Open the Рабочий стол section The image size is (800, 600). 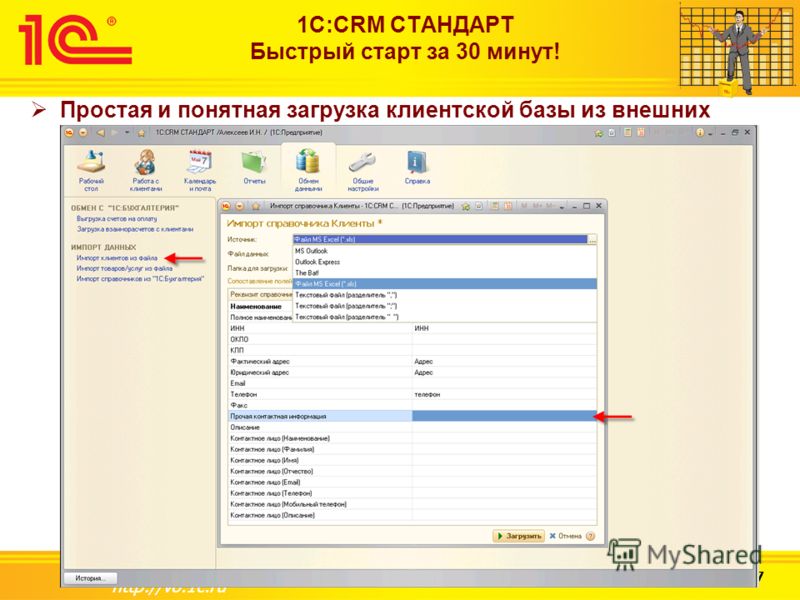tap(91, 171)
